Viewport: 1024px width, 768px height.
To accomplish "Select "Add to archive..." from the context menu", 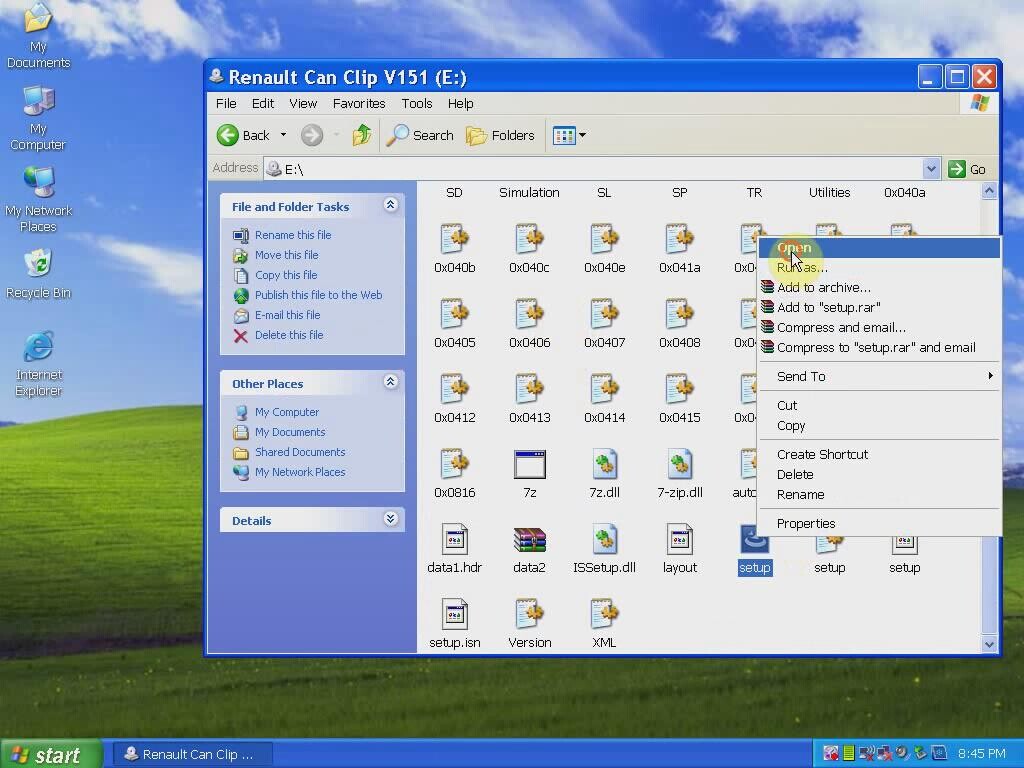I will click(824, 287).
